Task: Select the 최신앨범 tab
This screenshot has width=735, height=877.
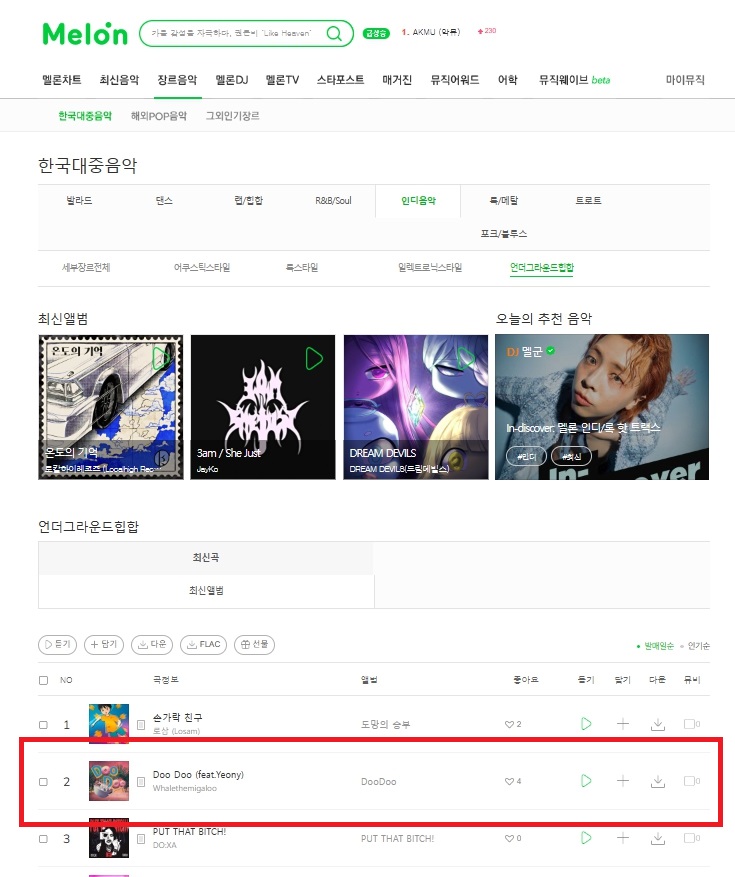Action: 206,591
